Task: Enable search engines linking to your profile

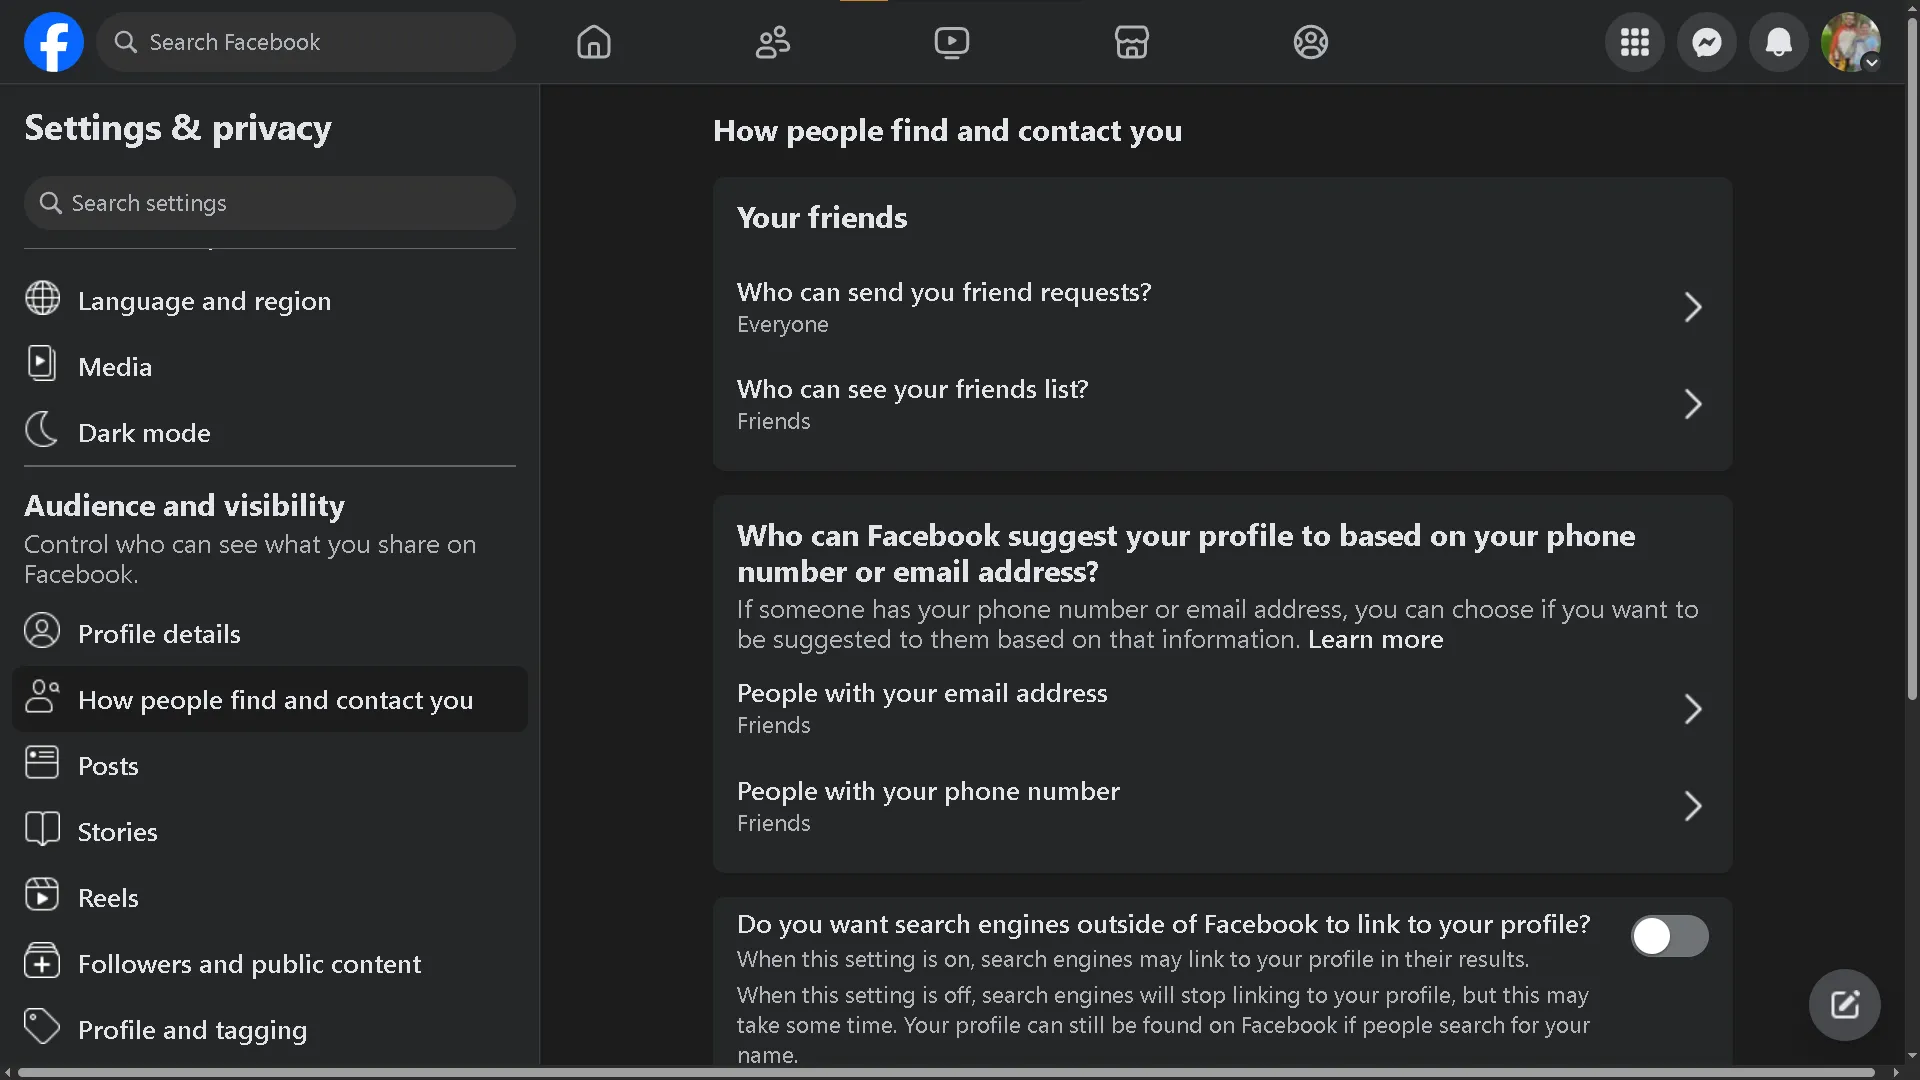Action: 1668,936
